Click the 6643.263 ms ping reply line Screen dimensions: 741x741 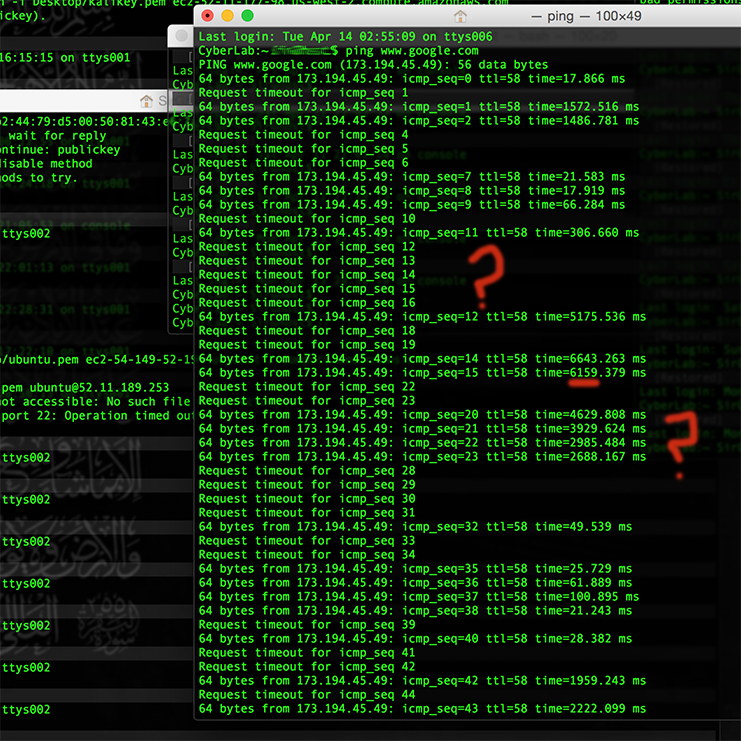[x=422, y=358]
